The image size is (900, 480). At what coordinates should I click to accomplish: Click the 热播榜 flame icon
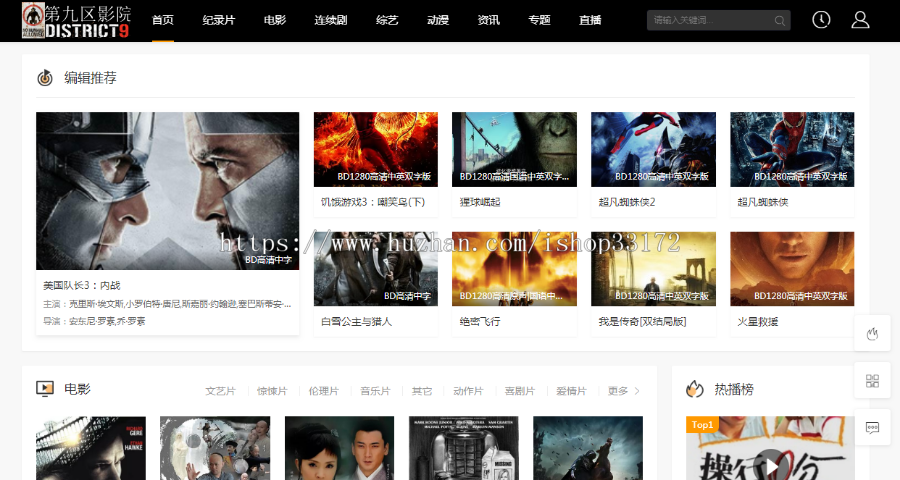(695, 389)
